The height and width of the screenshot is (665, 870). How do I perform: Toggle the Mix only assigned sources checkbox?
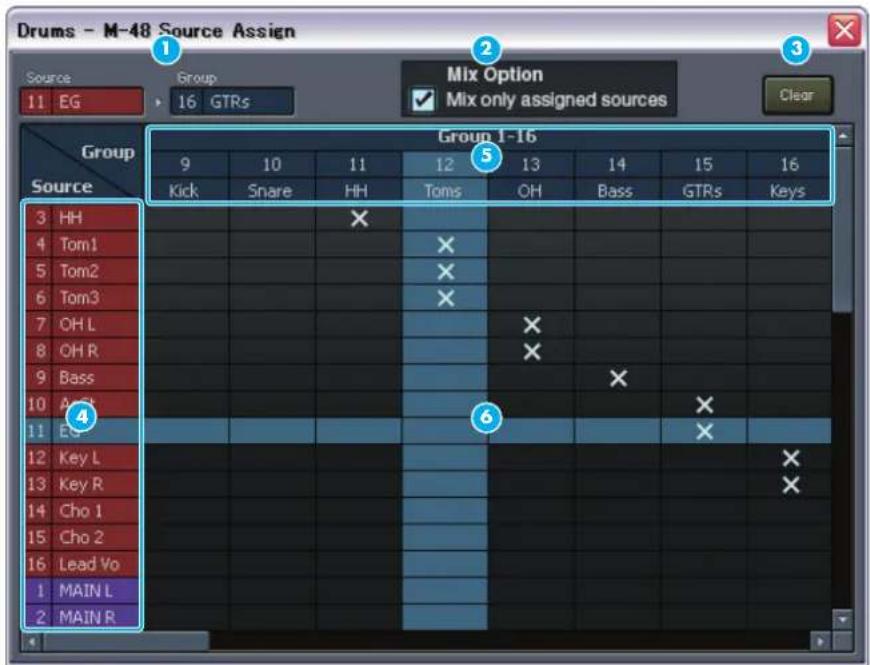pyautogui.click(x=423, y=100)
